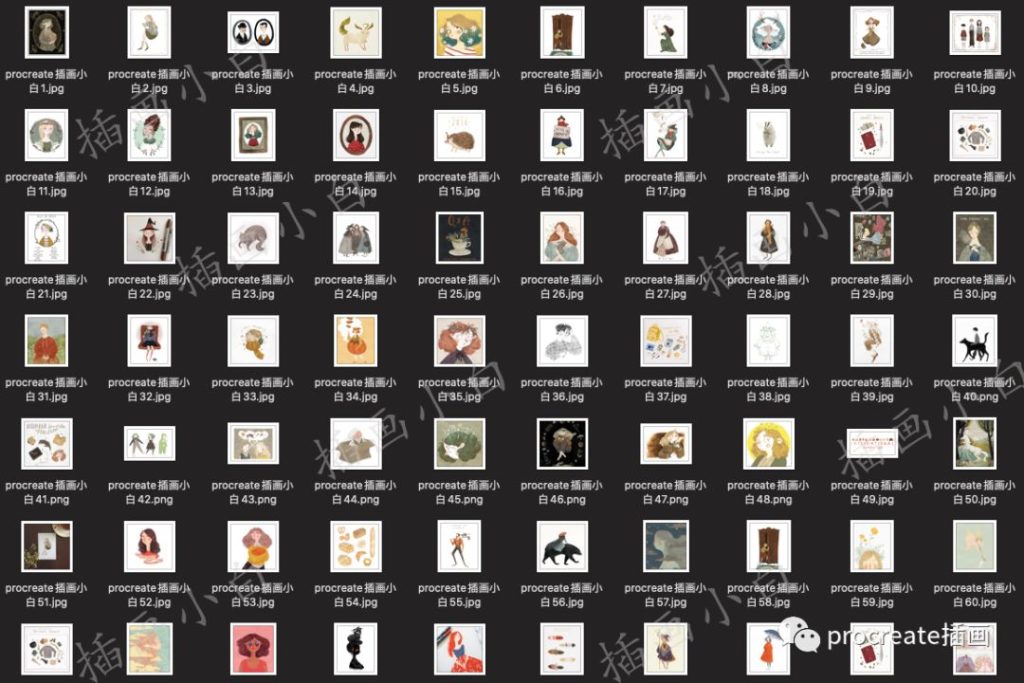Click the white animal thumbnail 4.jpg
This screenshot has height=683, width=1024.
(356, 33)
